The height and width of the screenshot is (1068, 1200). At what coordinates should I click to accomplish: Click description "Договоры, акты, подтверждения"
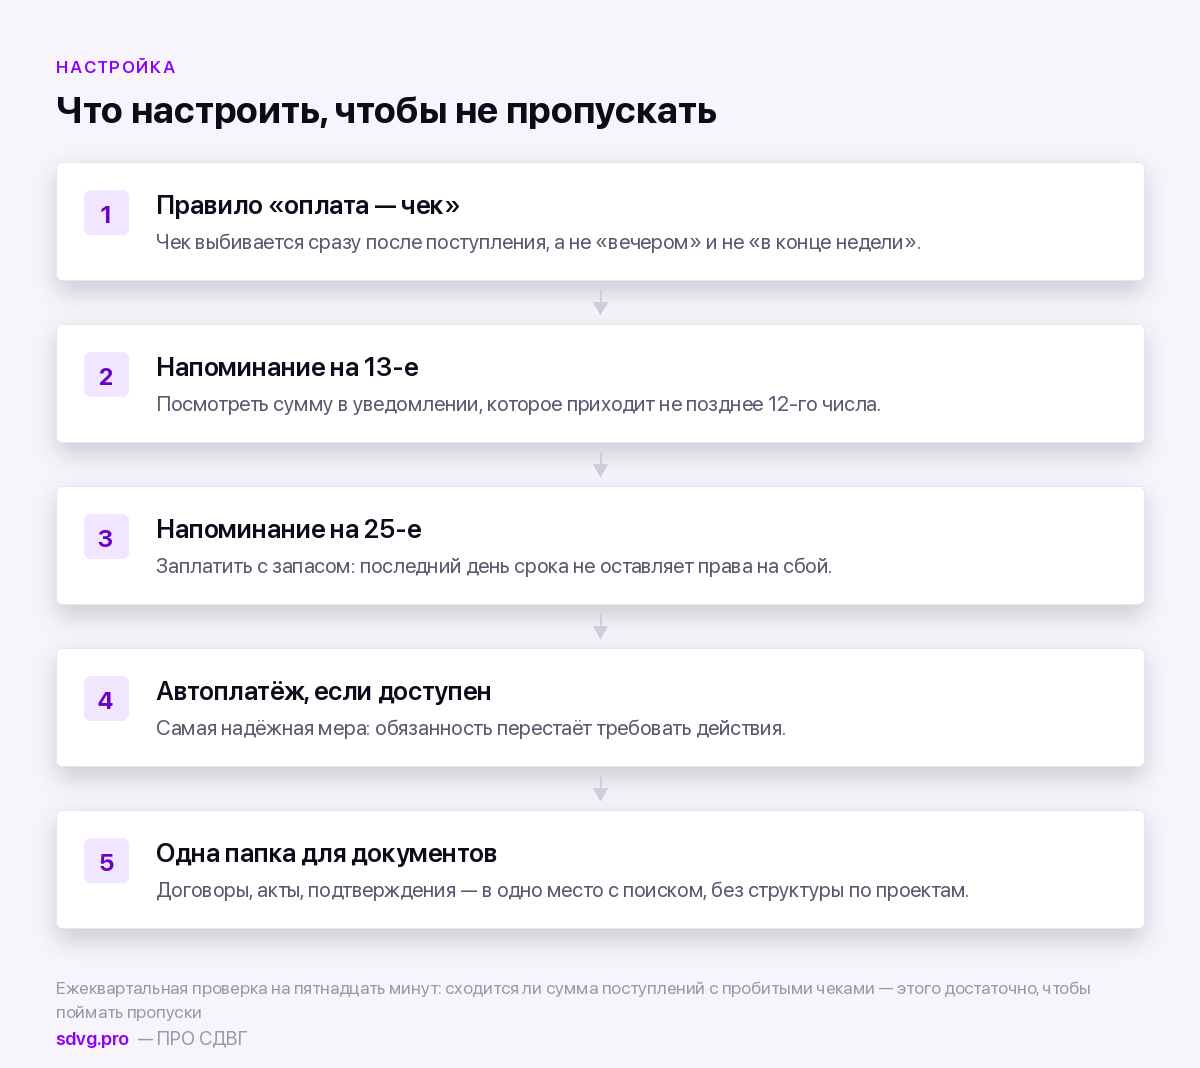[x=306, y=890]
